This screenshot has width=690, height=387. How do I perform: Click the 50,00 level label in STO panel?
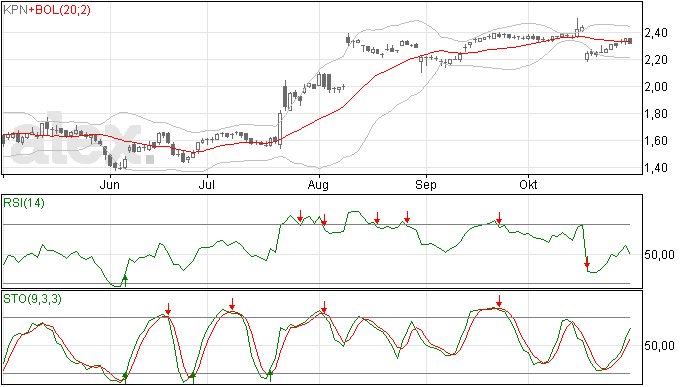click(659, 346)
